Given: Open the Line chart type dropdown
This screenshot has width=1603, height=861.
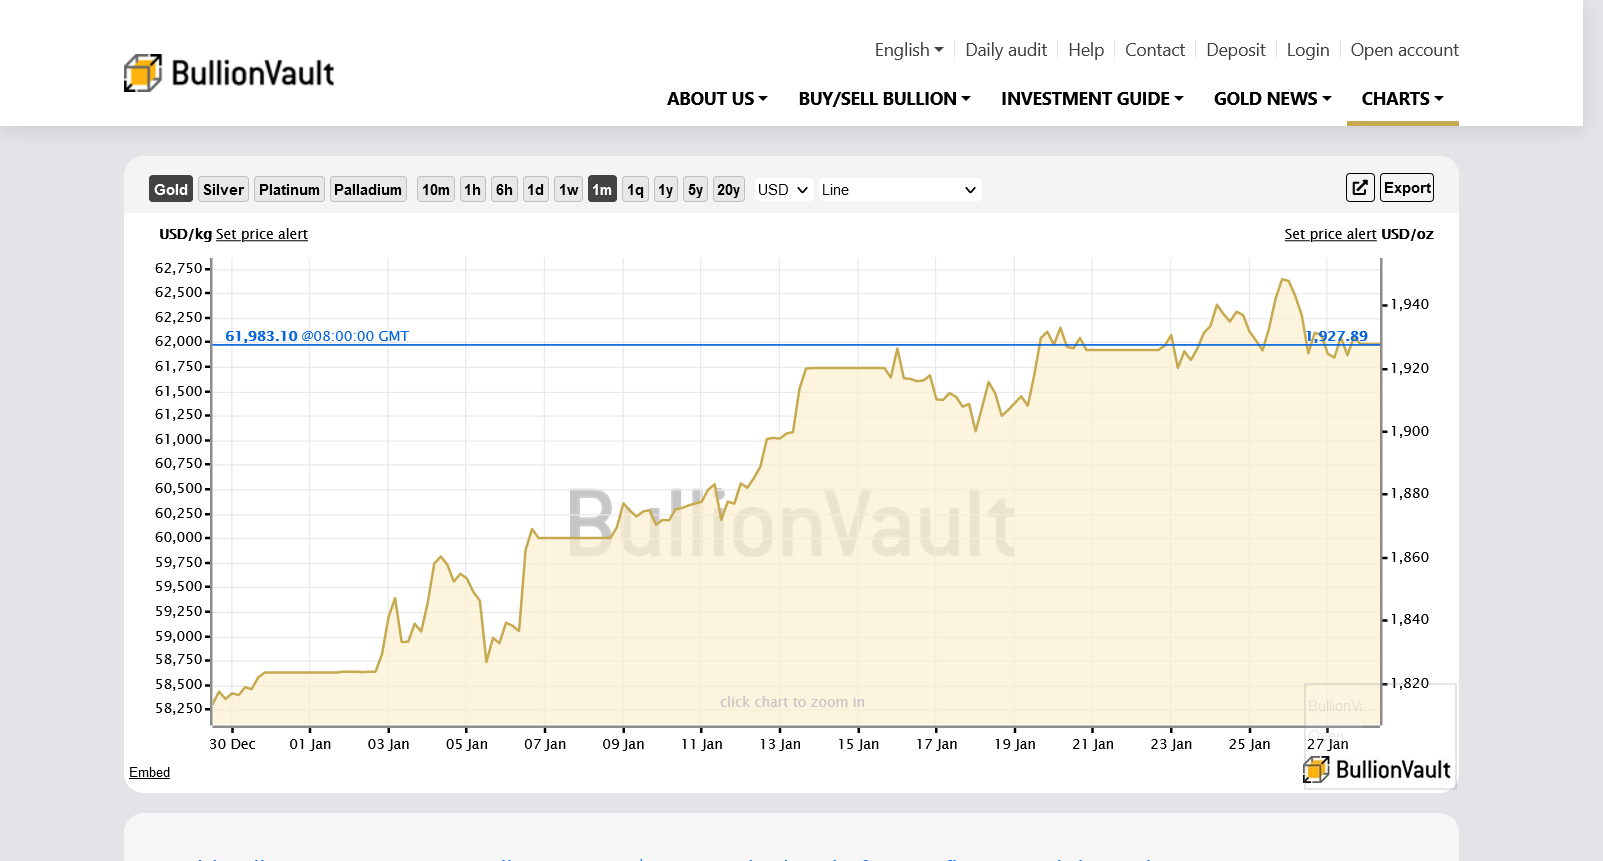Looking at the screenshot, I should tap(899, 190).
